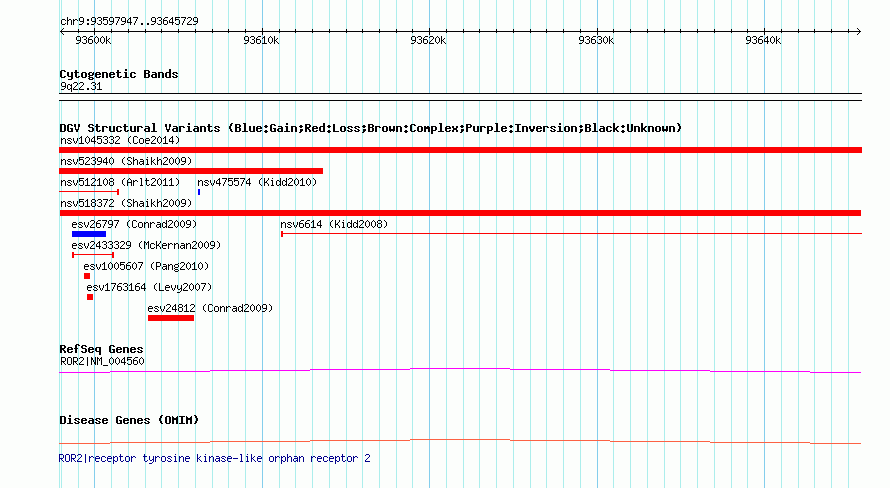Click the Cytogenetic Bands track title
This screenshot has height=488, width=890.
(x=119, y=74)
